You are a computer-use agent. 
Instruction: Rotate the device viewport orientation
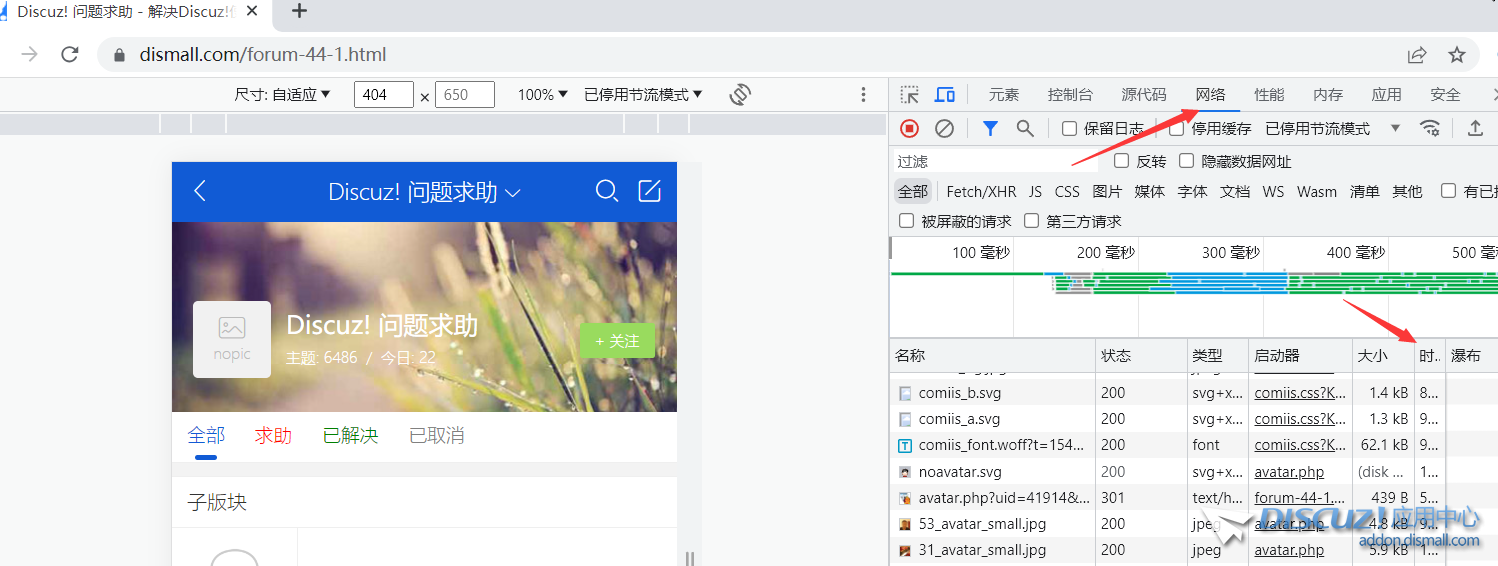pyautogui.click(x=740, y=95)
